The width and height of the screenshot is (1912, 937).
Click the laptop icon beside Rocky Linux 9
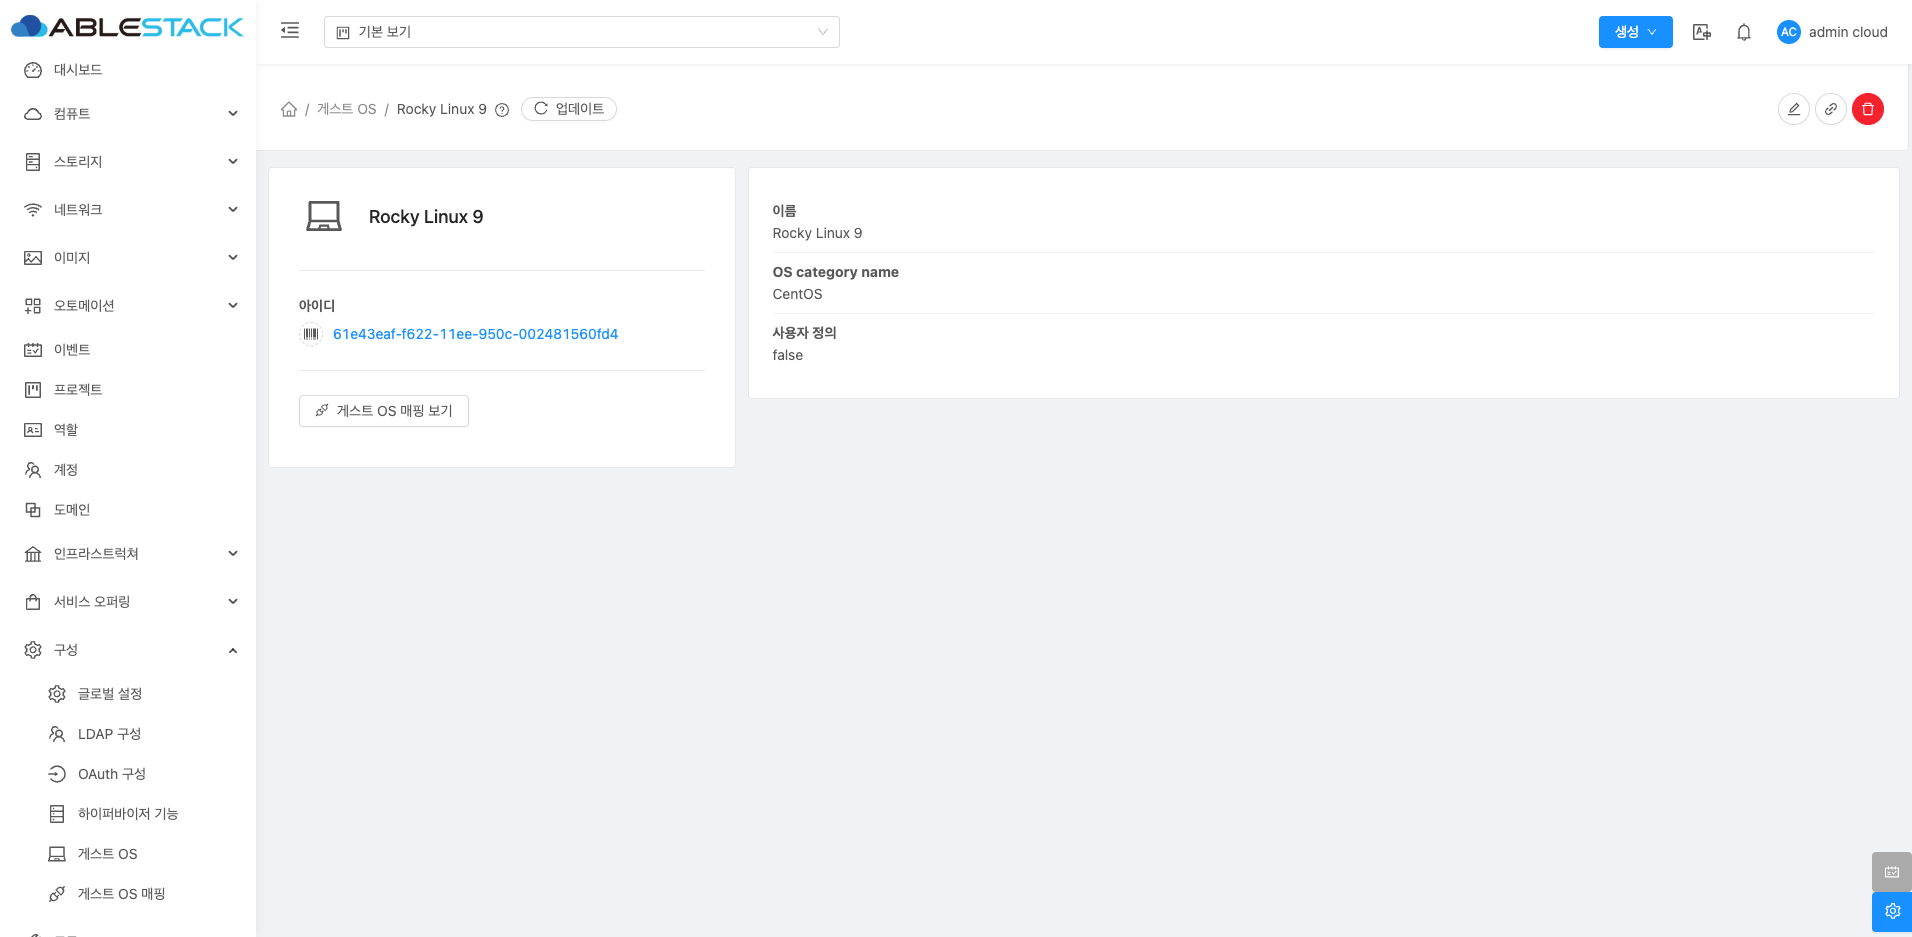(x=324, y=217)
